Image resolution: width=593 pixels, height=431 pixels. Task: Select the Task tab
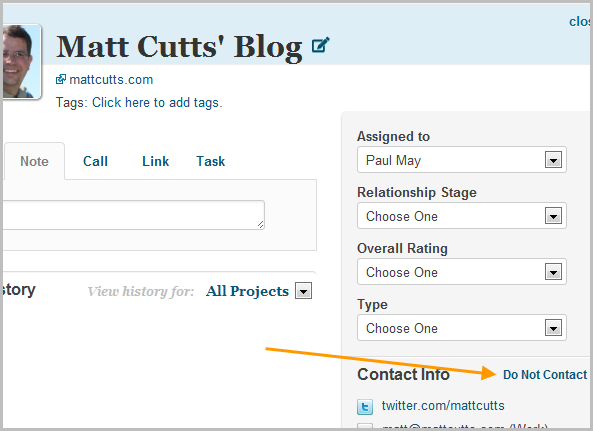[211, 161]
